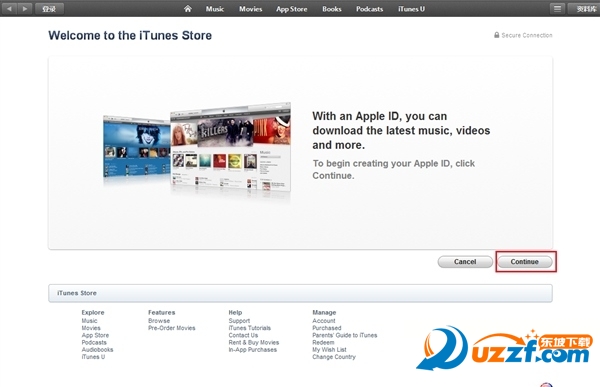Screen dimensions: 600x387
Task: Click the Secure Connection label
Action: point(527,35)
